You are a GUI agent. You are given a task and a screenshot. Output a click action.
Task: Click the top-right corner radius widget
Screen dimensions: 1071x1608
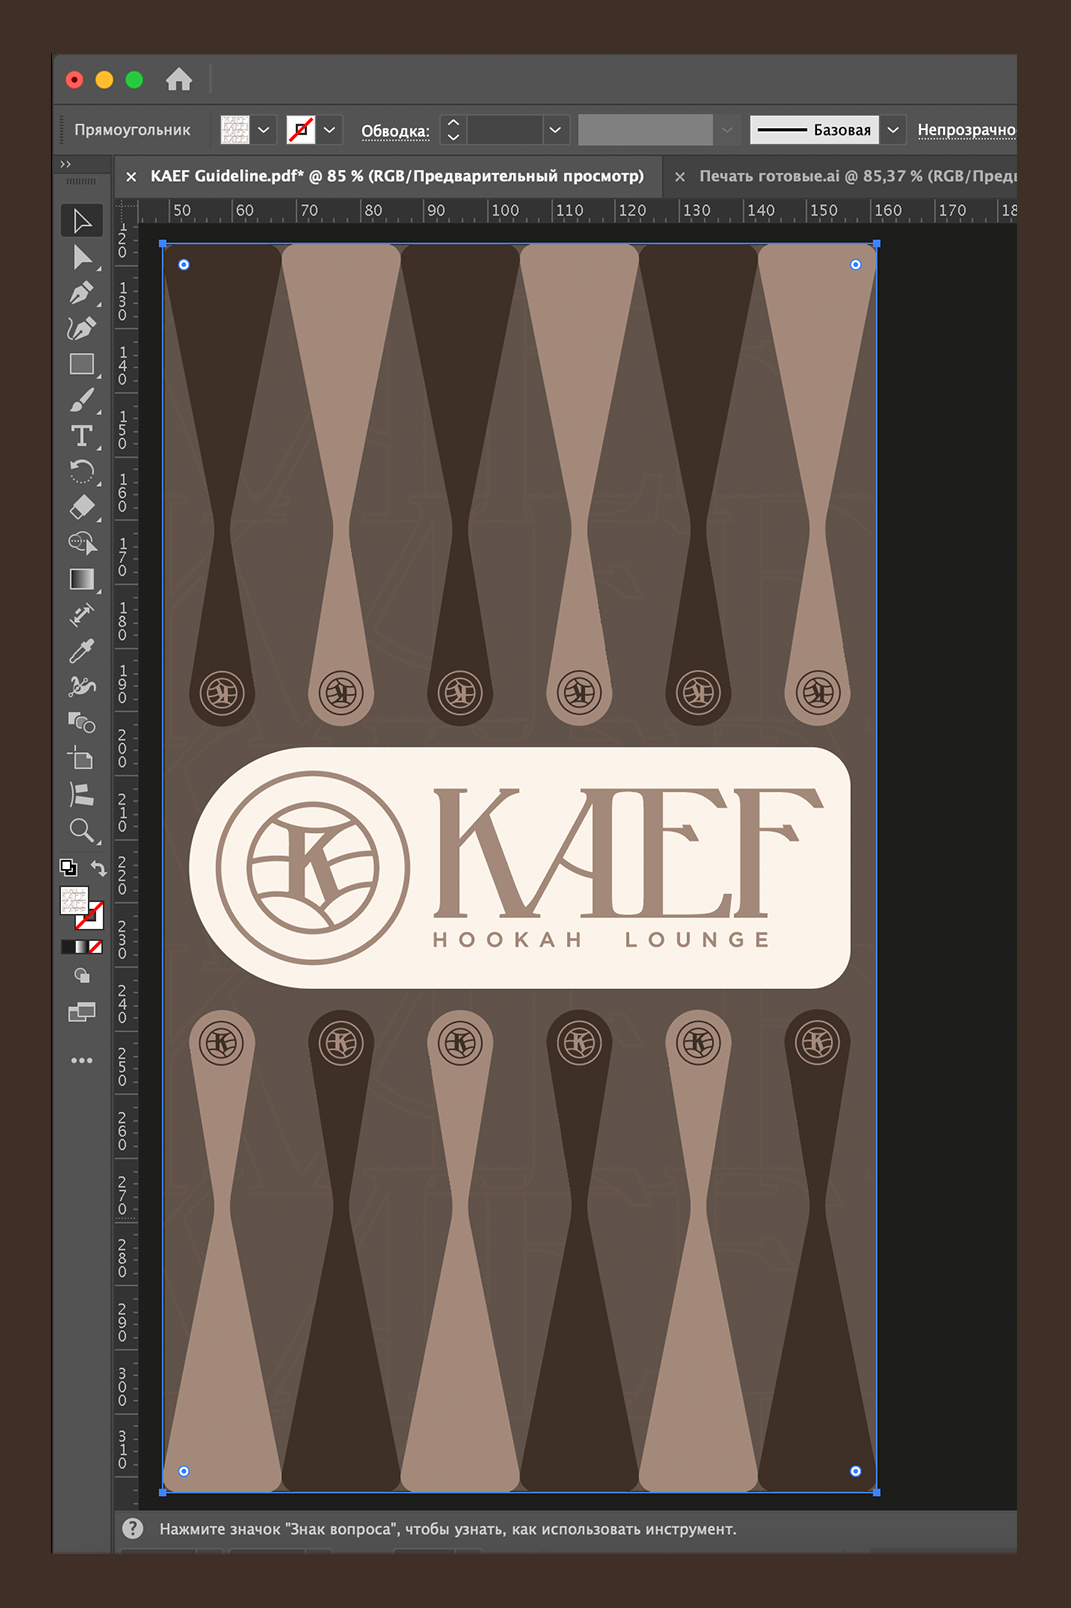[x=856, y=265]
